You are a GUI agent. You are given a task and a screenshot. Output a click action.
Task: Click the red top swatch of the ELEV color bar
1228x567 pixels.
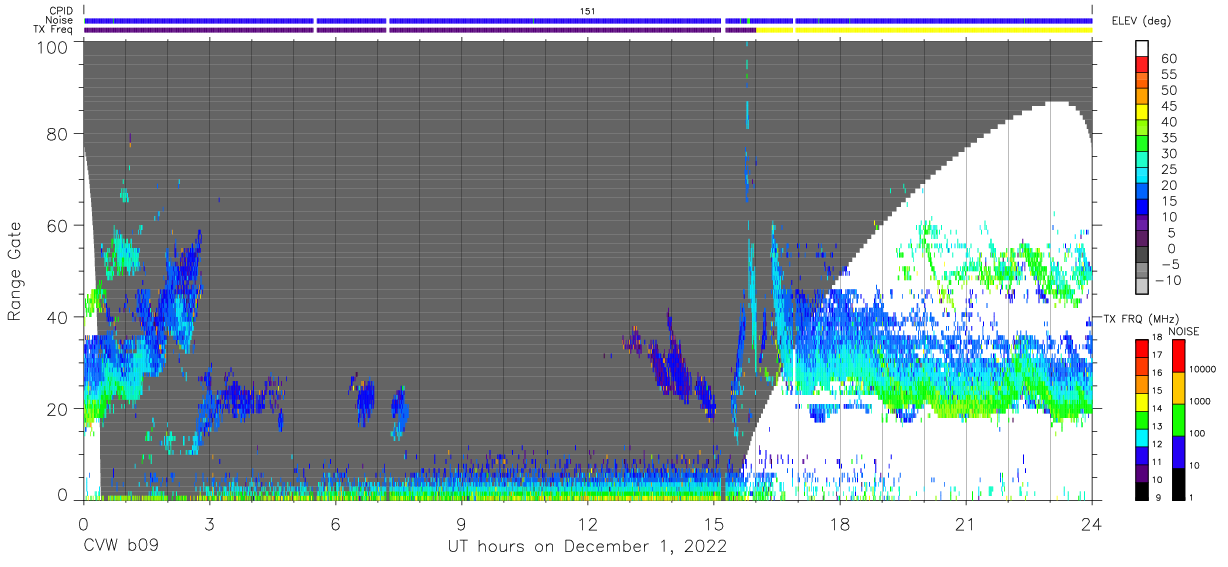point(1144,66)
